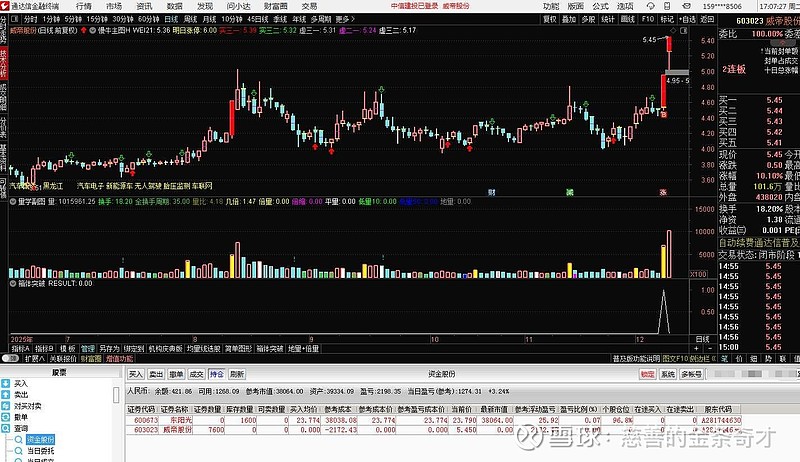The image size is (800, 462).
Task: Expand the 更多 periods dropdown
Action: pos(344,19)
